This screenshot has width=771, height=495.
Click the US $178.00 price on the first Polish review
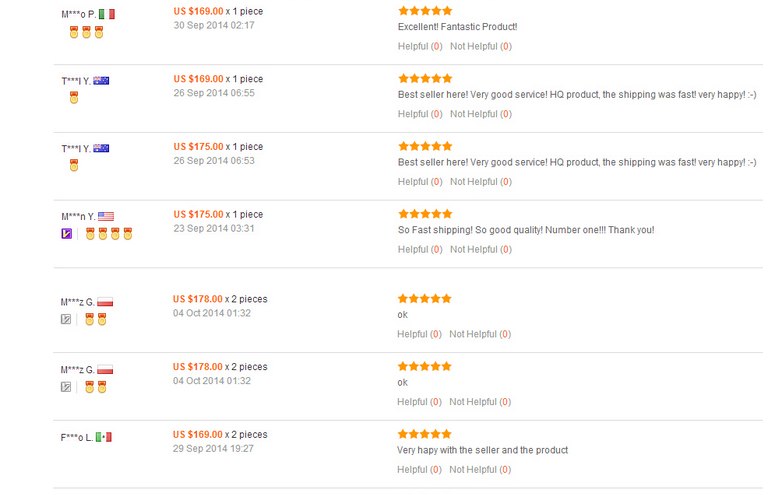tap(198, 299)
